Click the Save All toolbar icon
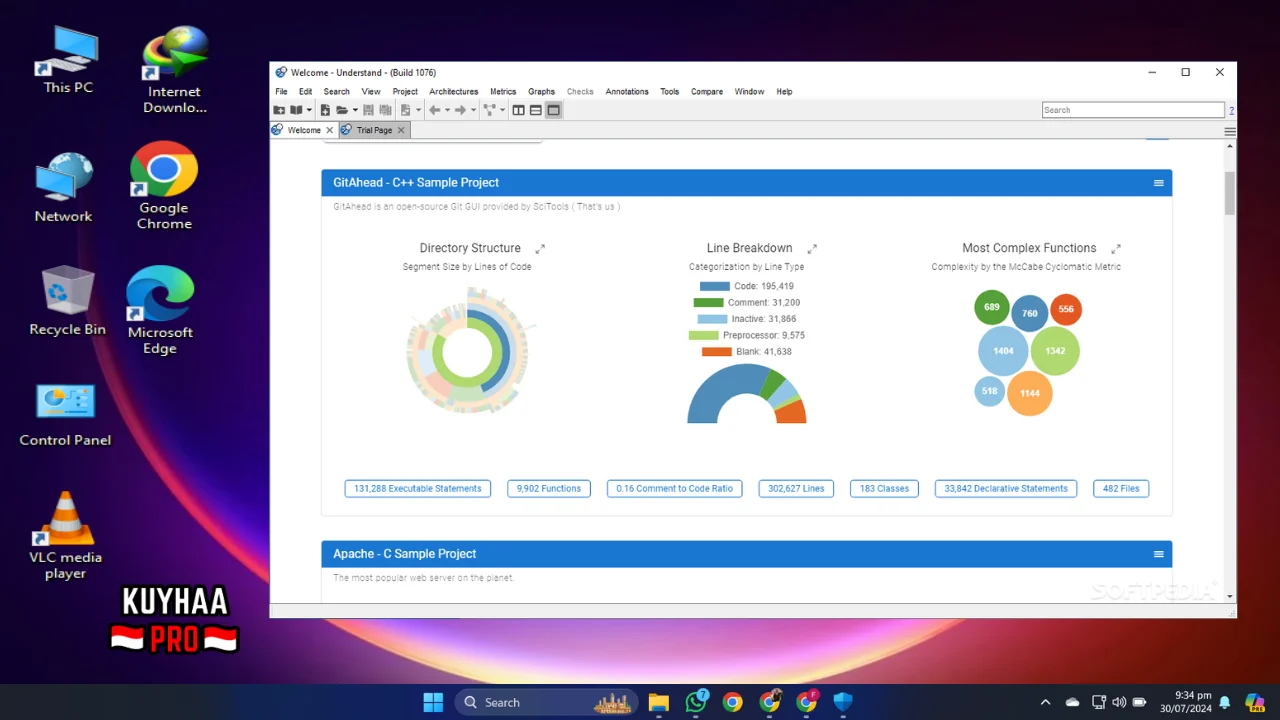The image size is (1280, 720). [385, 110]
